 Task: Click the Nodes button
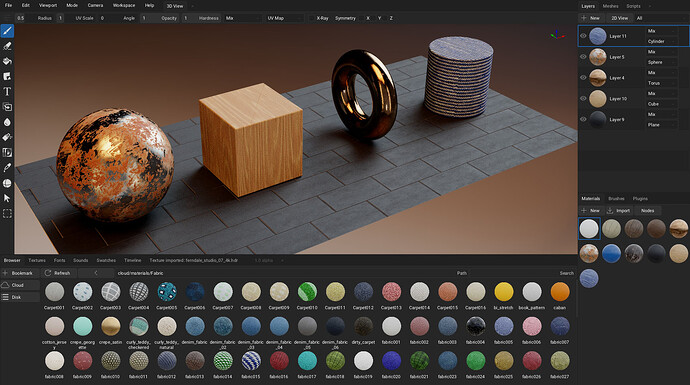pos(647,210)
